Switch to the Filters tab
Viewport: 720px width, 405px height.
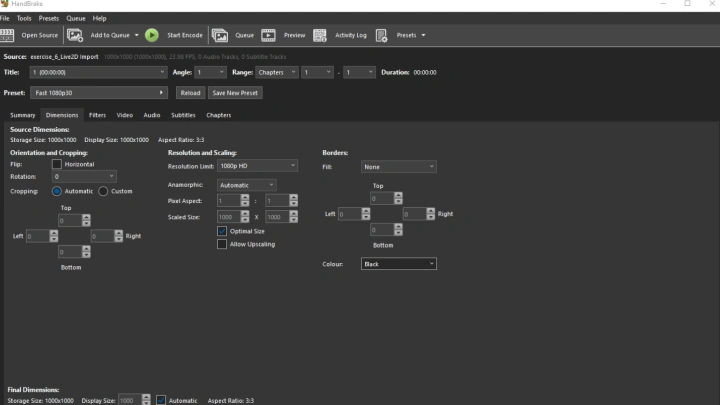97,115
